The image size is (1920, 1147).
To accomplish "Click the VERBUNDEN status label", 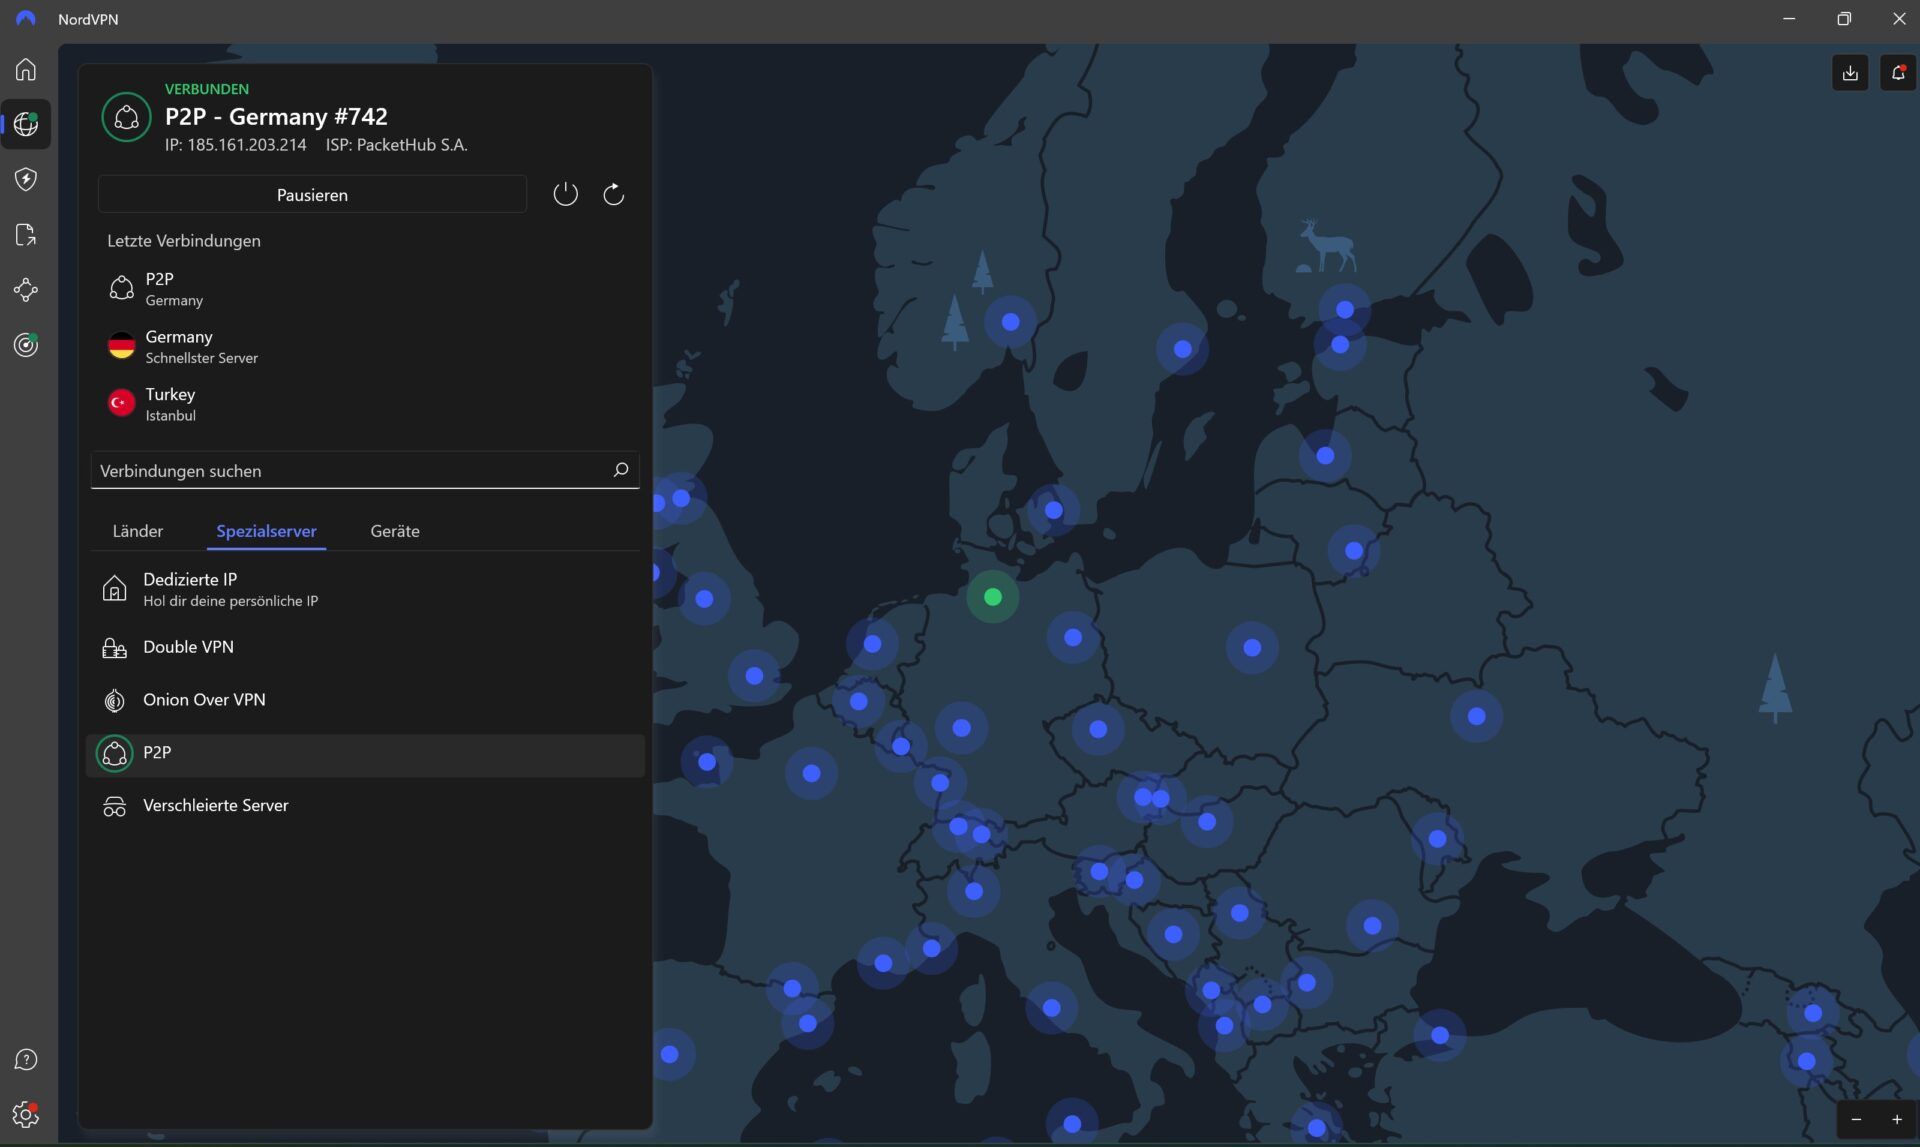I will [207, 89].
